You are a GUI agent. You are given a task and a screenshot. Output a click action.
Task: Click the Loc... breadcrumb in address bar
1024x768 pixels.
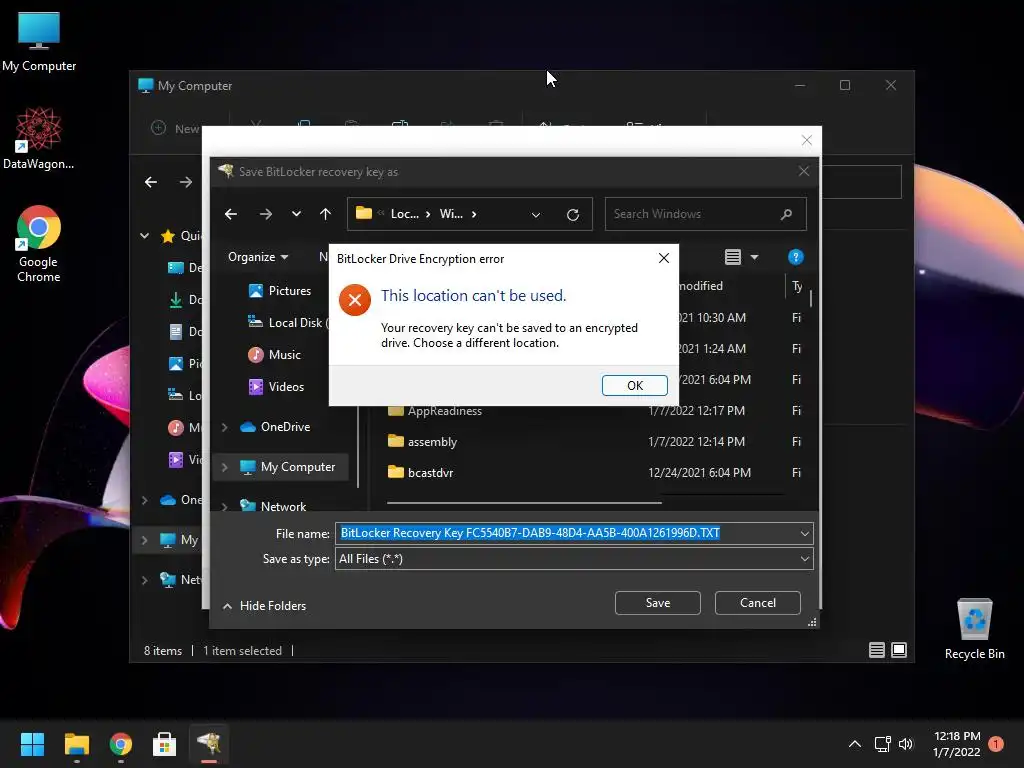click(x=404, y=214)
